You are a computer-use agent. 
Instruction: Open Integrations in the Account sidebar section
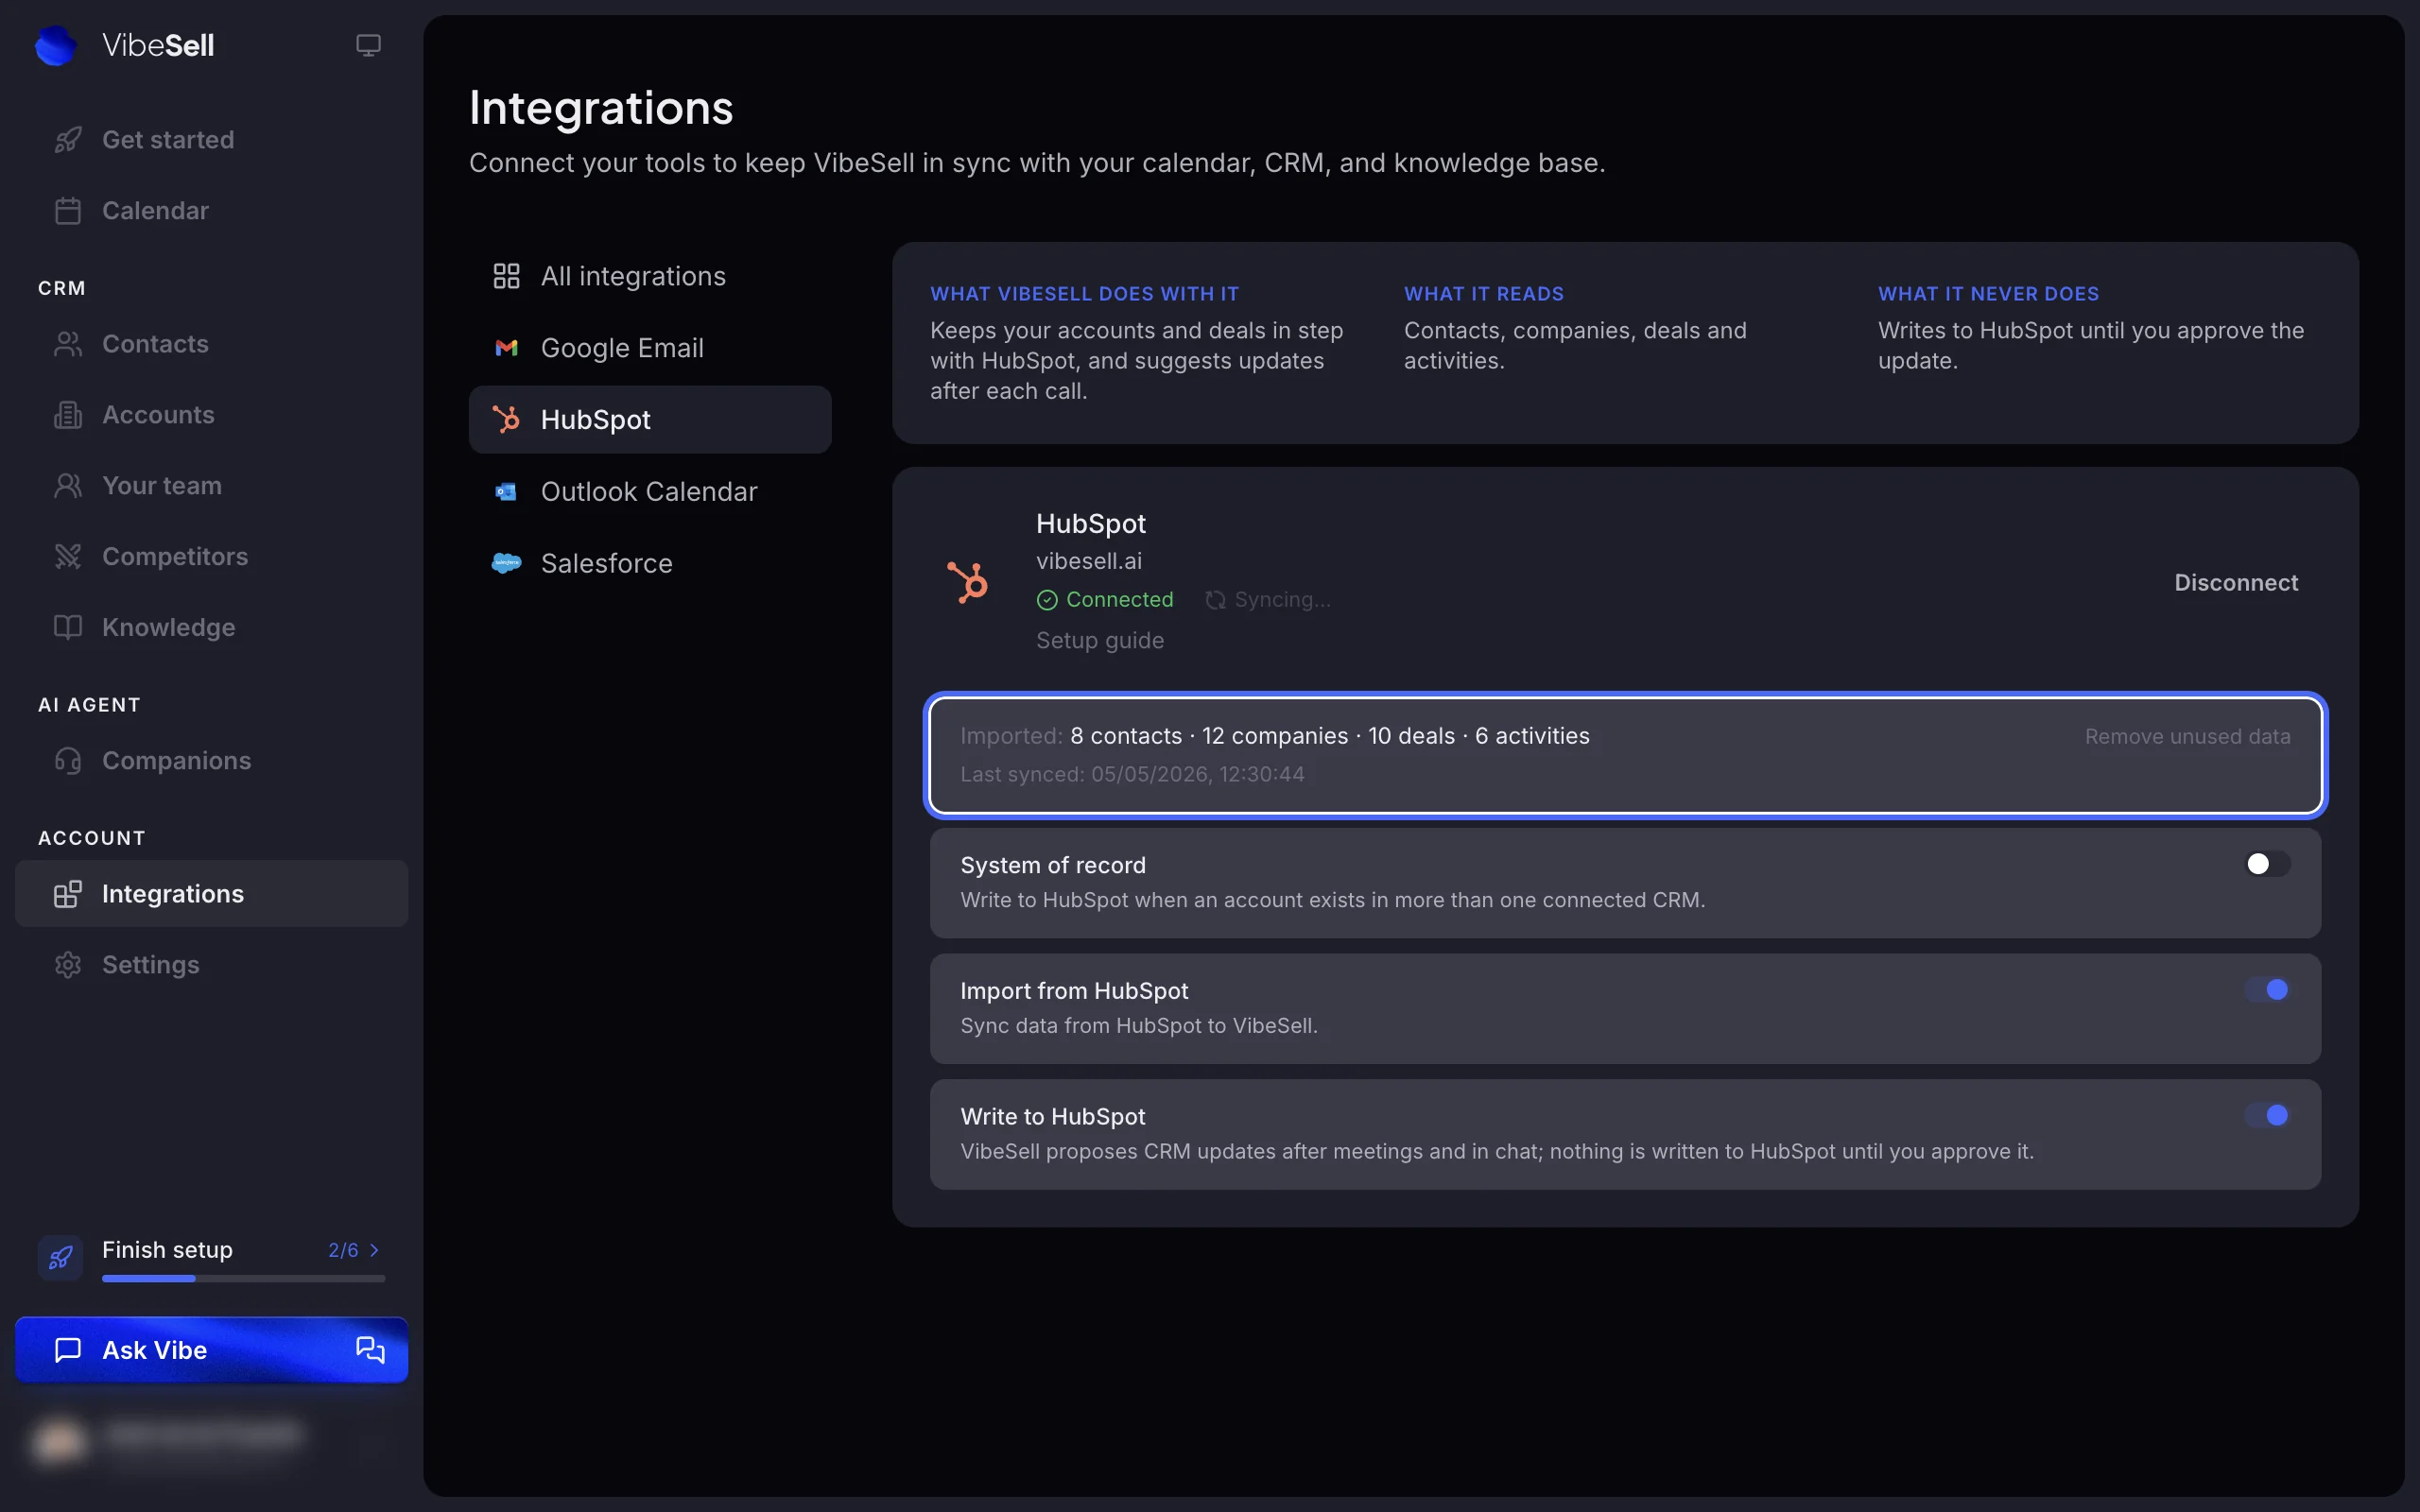pyautogui.click(x=211, y=894)
